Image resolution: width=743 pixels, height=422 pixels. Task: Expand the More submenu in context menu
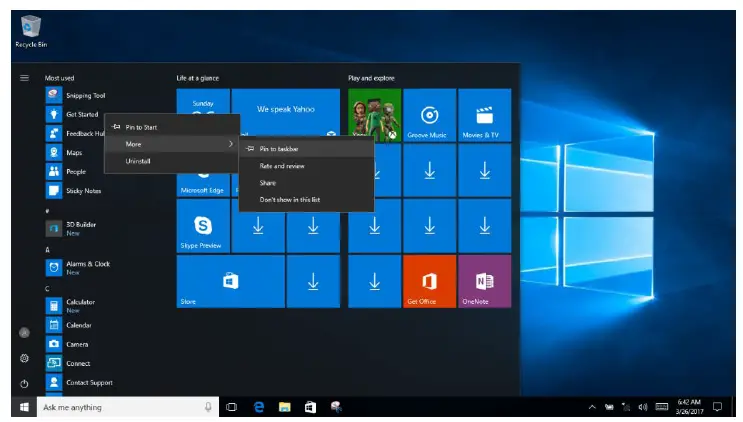point(172,144)
